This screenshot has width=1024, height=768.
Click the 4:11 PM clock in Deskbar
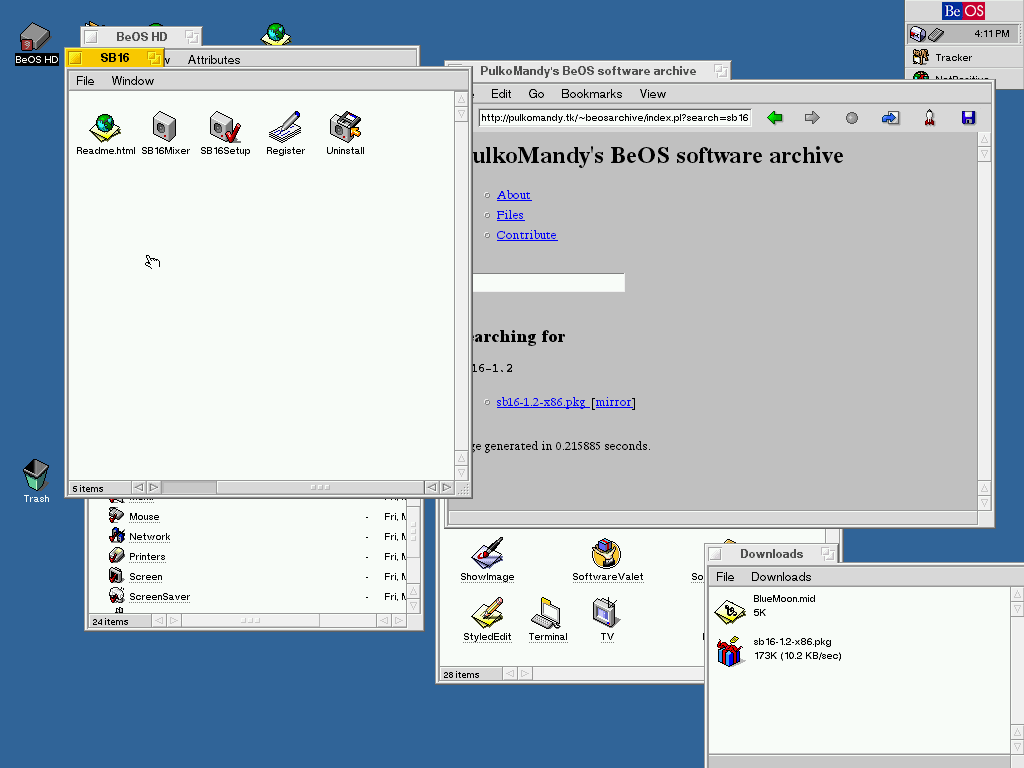991,33
